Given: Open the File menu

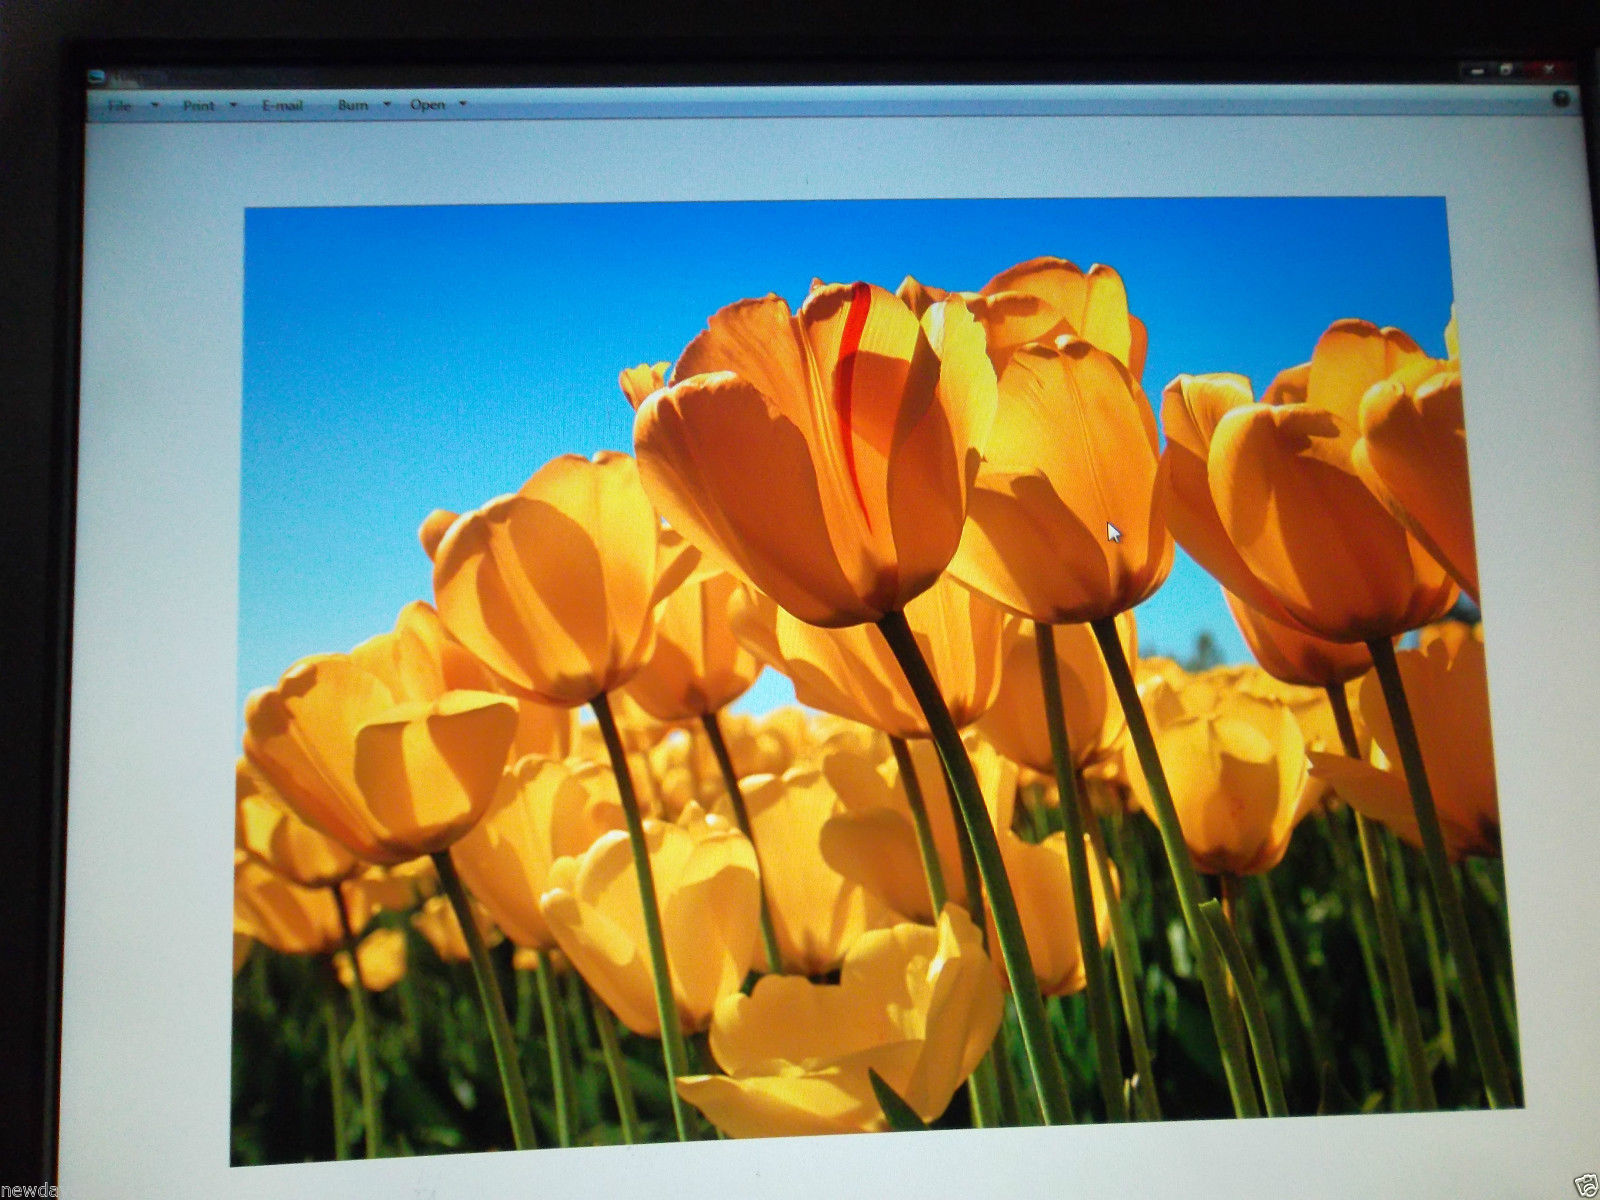Looking at the screenshot, I should (x=119, y=105).
